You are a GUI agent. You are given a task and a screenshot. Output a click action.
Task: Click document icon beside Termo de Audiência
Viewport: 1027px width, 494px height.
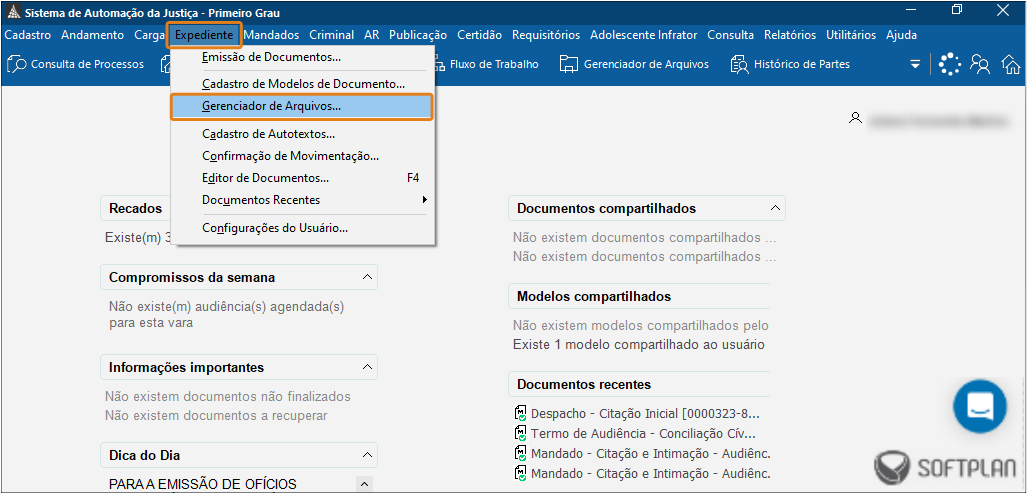(x=521, y=434)
